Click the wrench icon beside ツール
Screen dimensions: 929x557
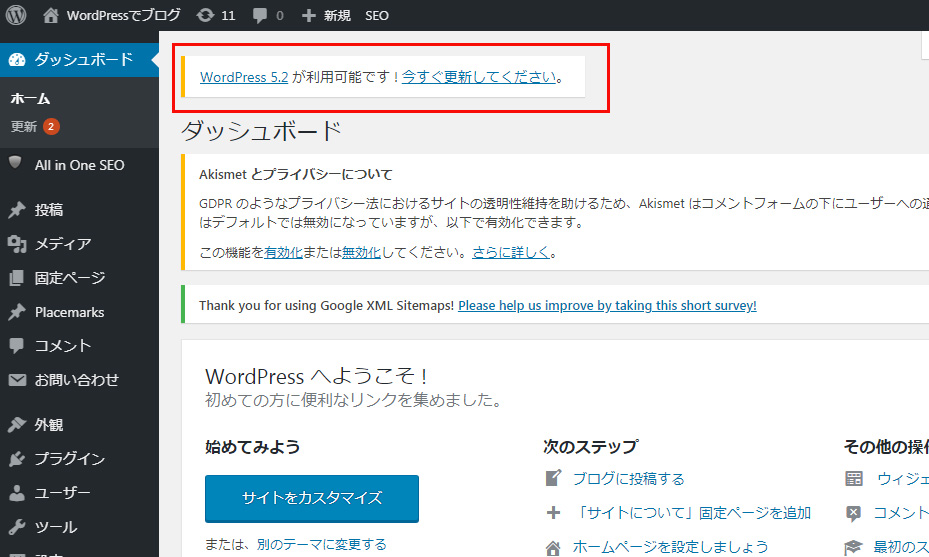17,527
